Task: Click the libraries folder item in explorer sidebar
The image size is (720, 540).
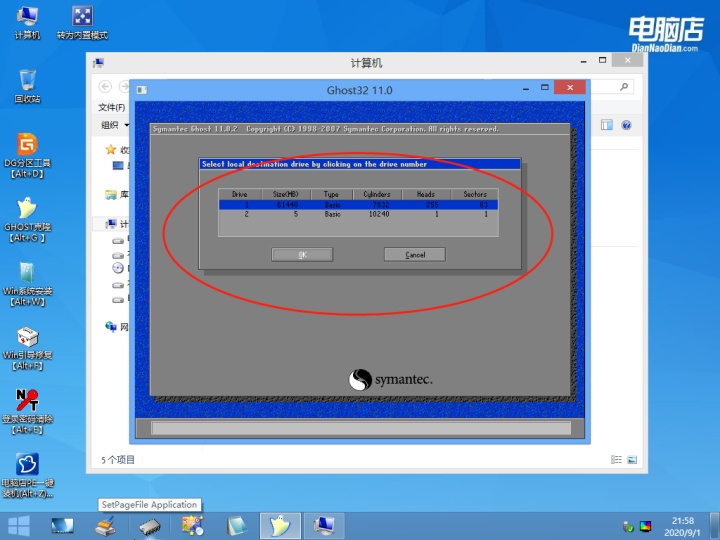Action: [117, 195]
